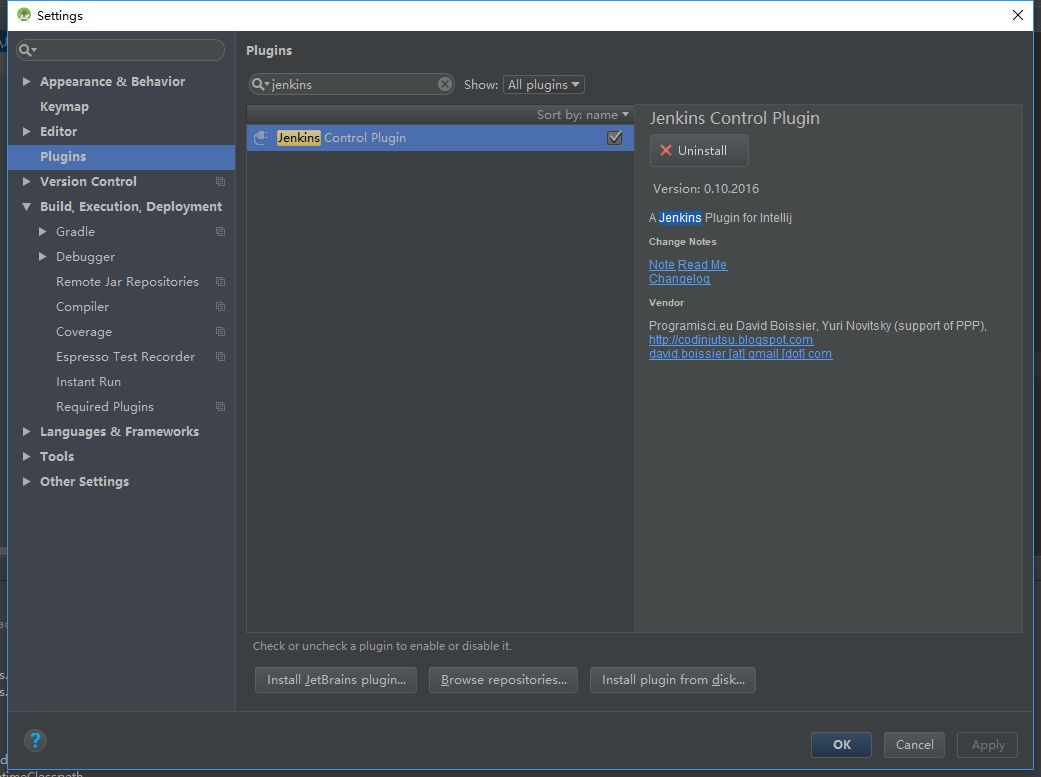Image resolution: width=1041 pixels, height=777 pixels.
Task: Open the Changelog link
Action: click(x=679, y=279)
